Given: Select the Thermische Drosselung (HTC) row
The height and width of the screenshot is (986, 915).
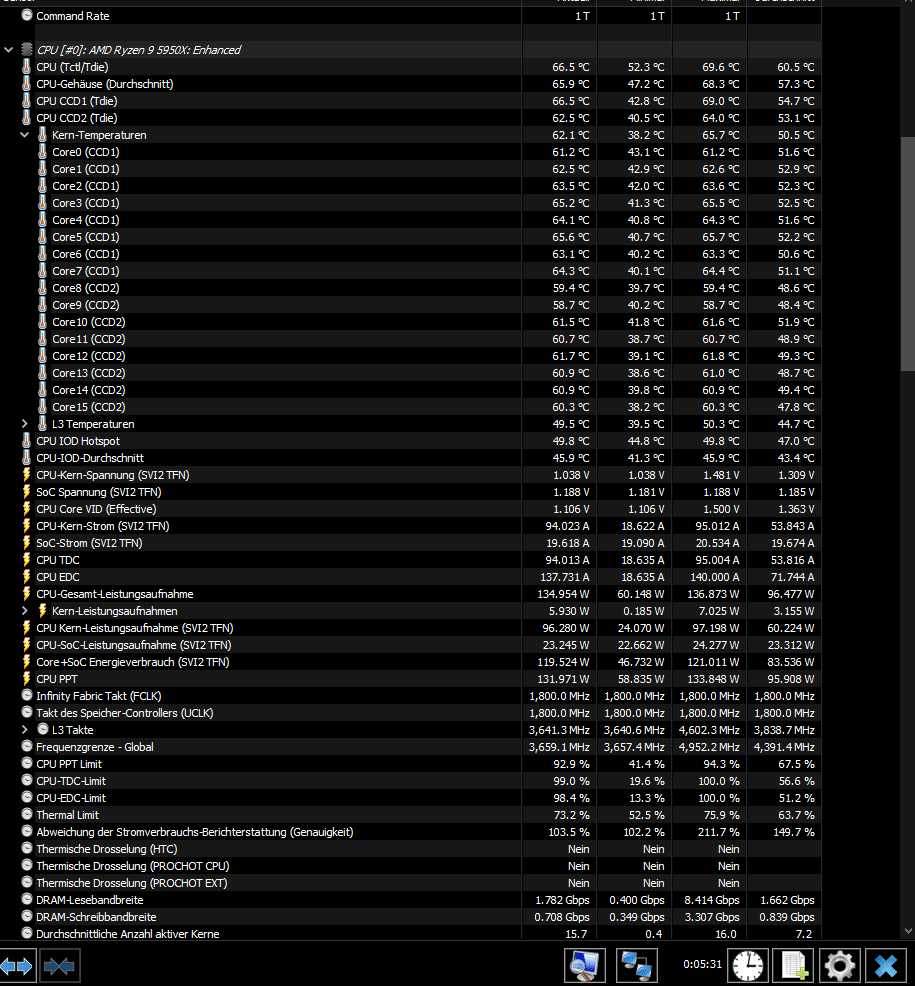Looking at the screenshot, I should pos(411,848).
